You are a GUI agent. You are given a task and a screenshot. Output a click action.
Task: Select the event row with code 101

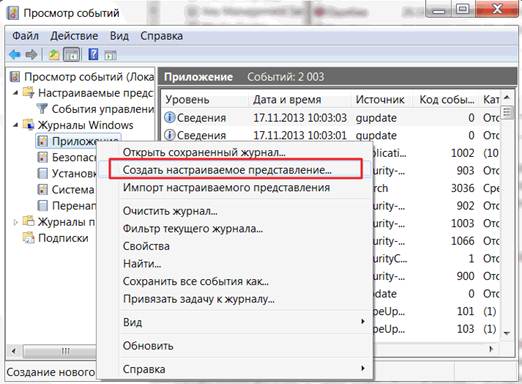coord(436,311)
